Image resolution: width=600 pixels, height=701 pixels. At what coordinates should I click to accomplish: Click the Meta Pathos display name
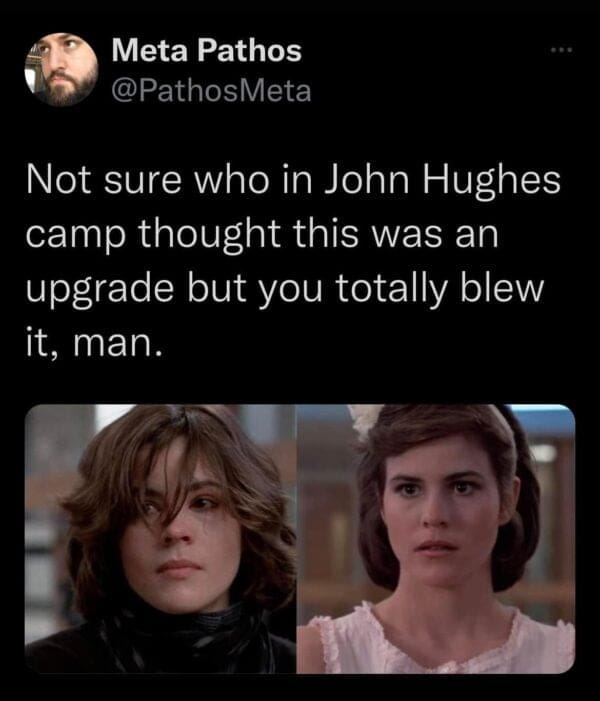point(207,50)
